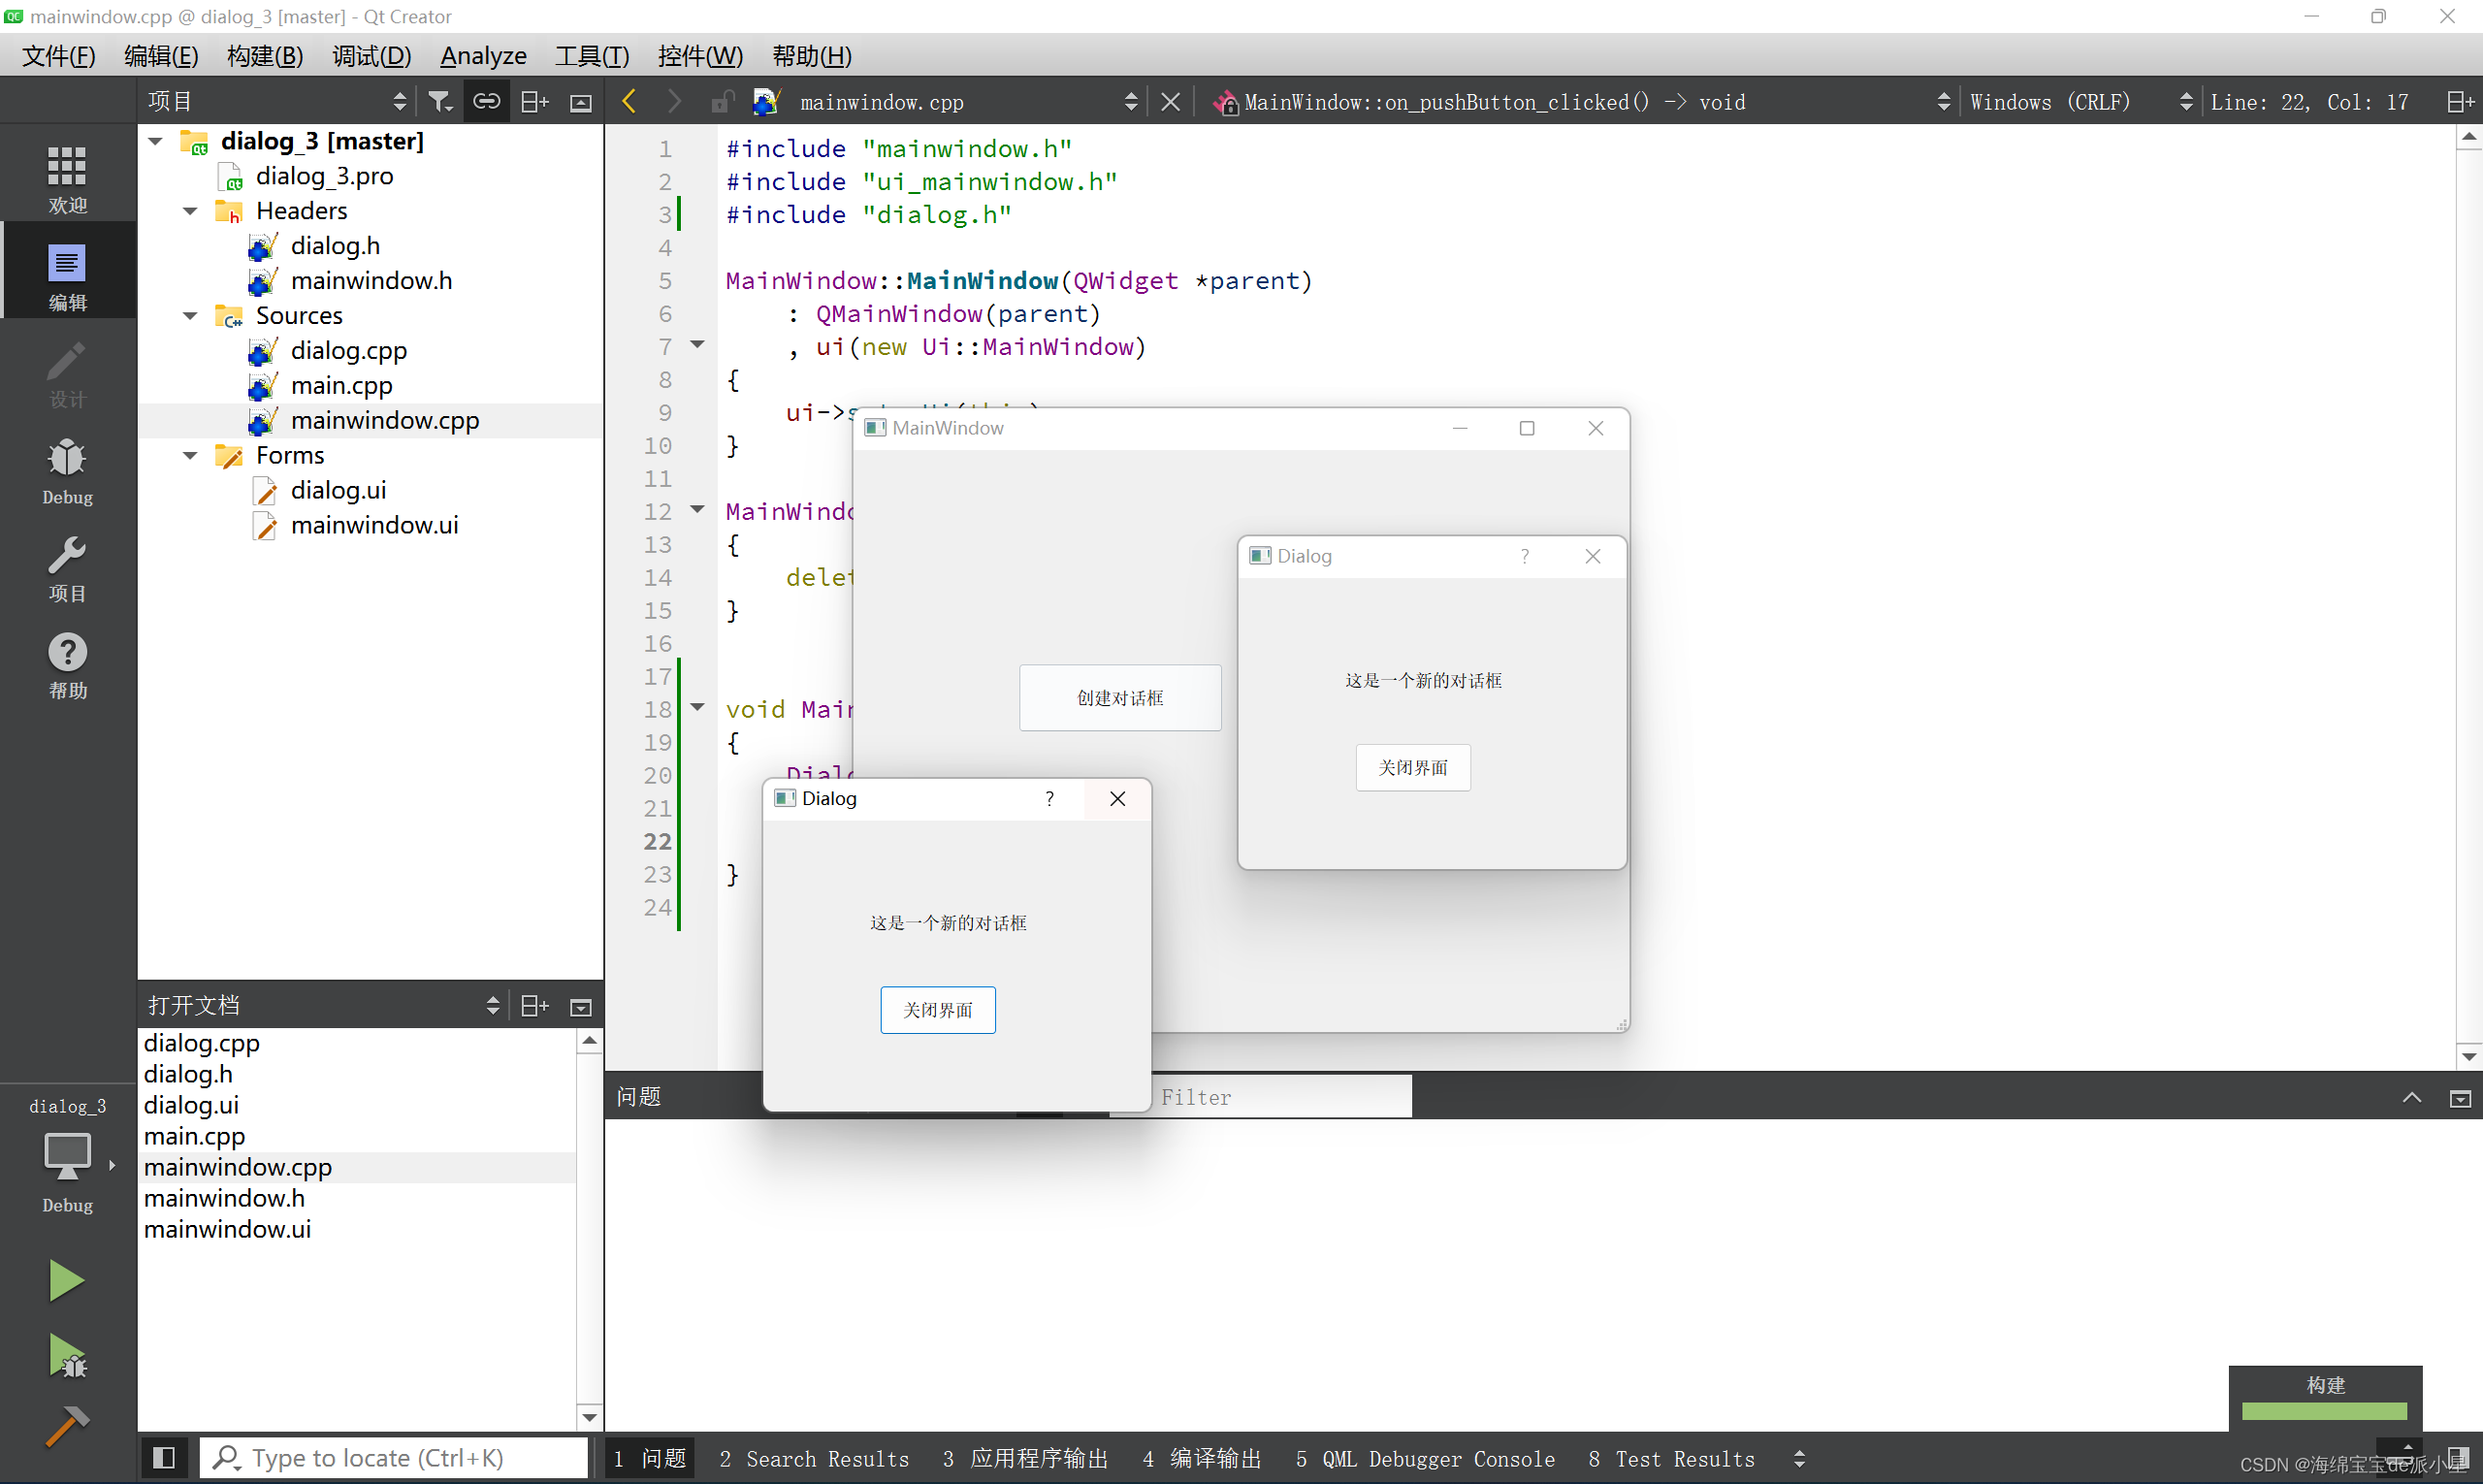Open the Design (设计) mode
This screenshot has height=1484, width=2483.
[x=67, y=373]
